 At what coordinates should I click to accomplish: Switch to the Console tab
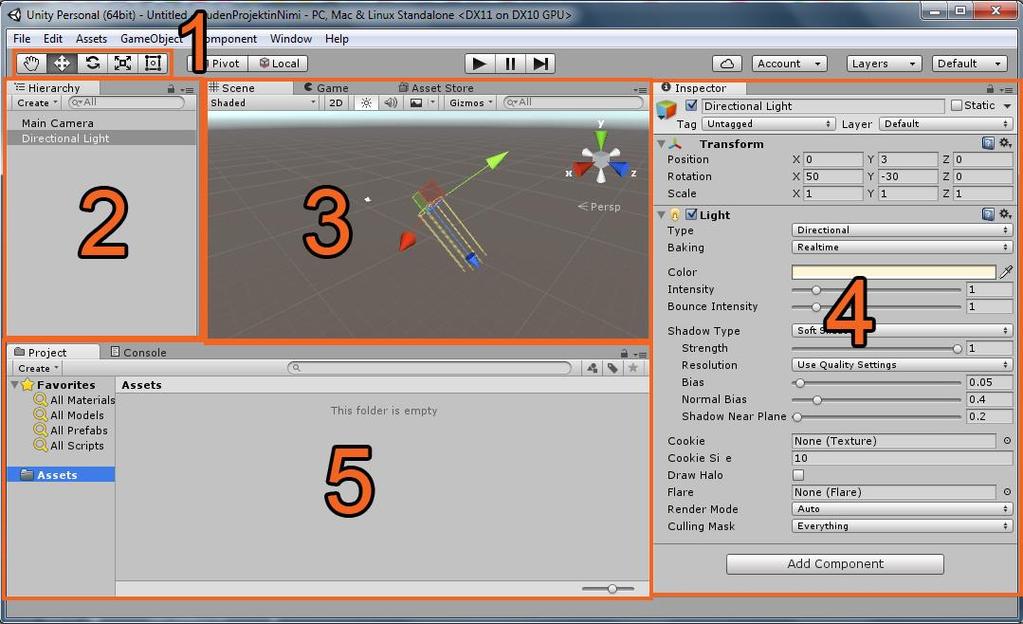point(138,352)
